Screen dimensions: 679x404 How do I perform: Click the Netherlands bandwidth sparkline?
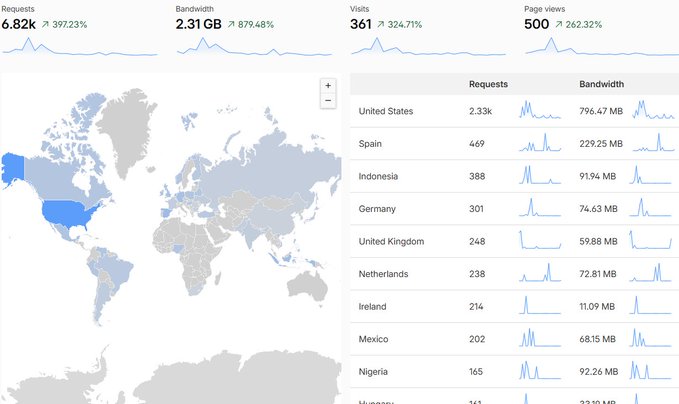[650, 272]
